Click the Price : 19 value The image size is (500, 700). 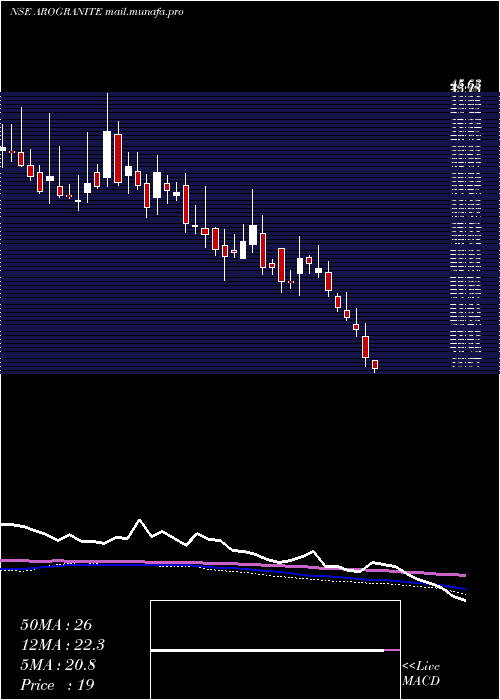click(x=57, y=685)
